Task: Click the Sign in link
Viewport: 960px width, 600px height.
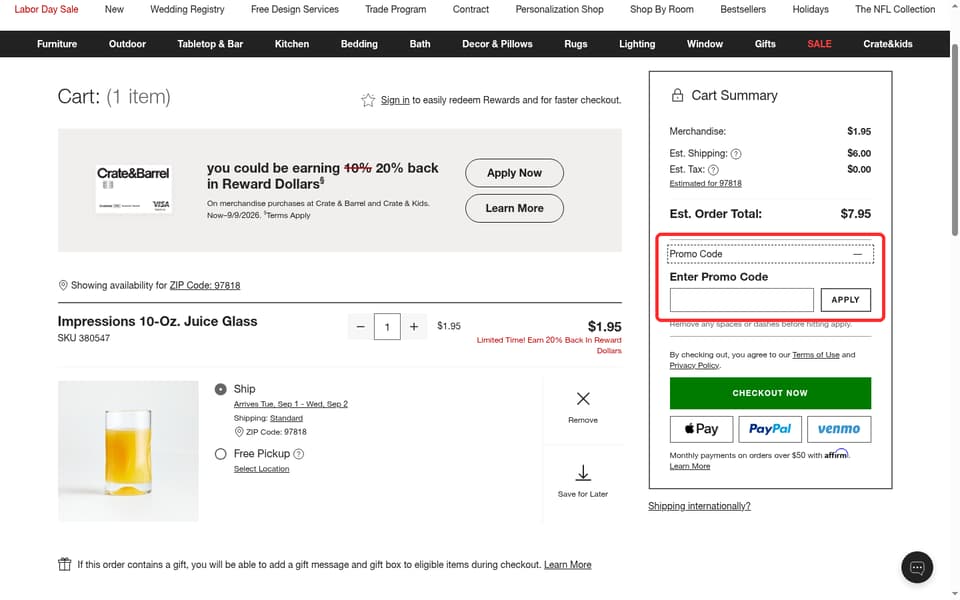Action: (395, 100)
